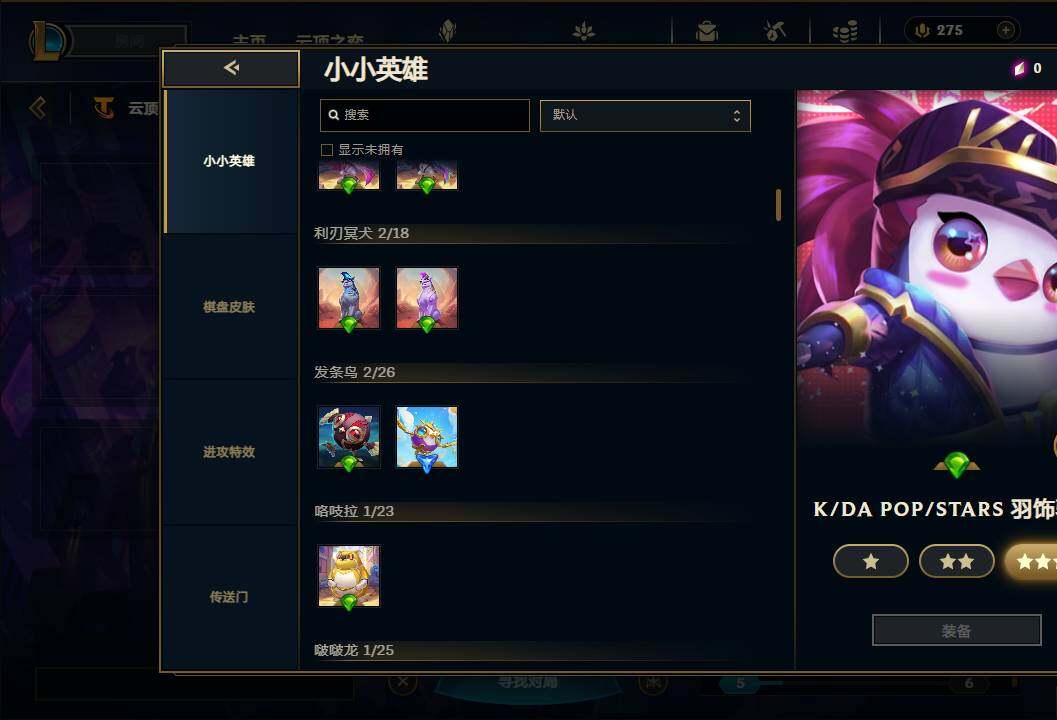1057x720 pixels.
Task: Select the golden 咯吱拉 little legend
Action: pos(349,576)
